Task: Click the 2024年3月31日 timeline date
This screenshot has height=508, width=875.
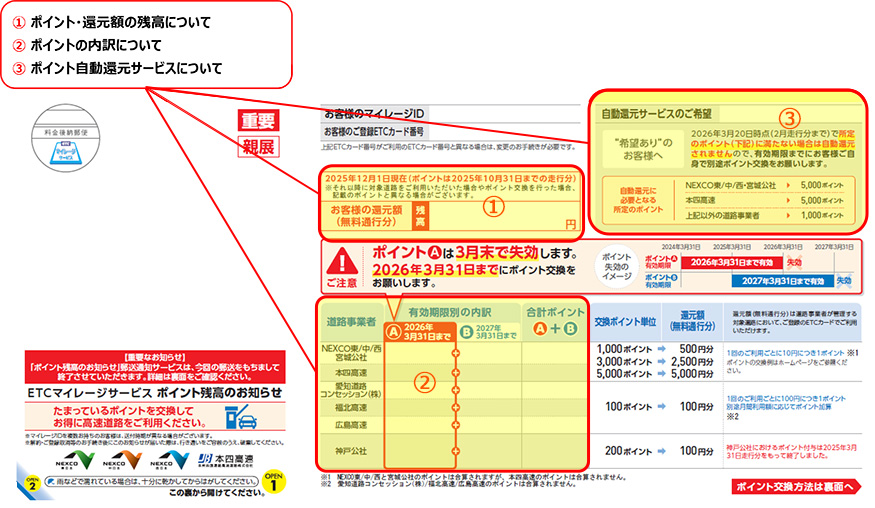Action: point(681,247)
